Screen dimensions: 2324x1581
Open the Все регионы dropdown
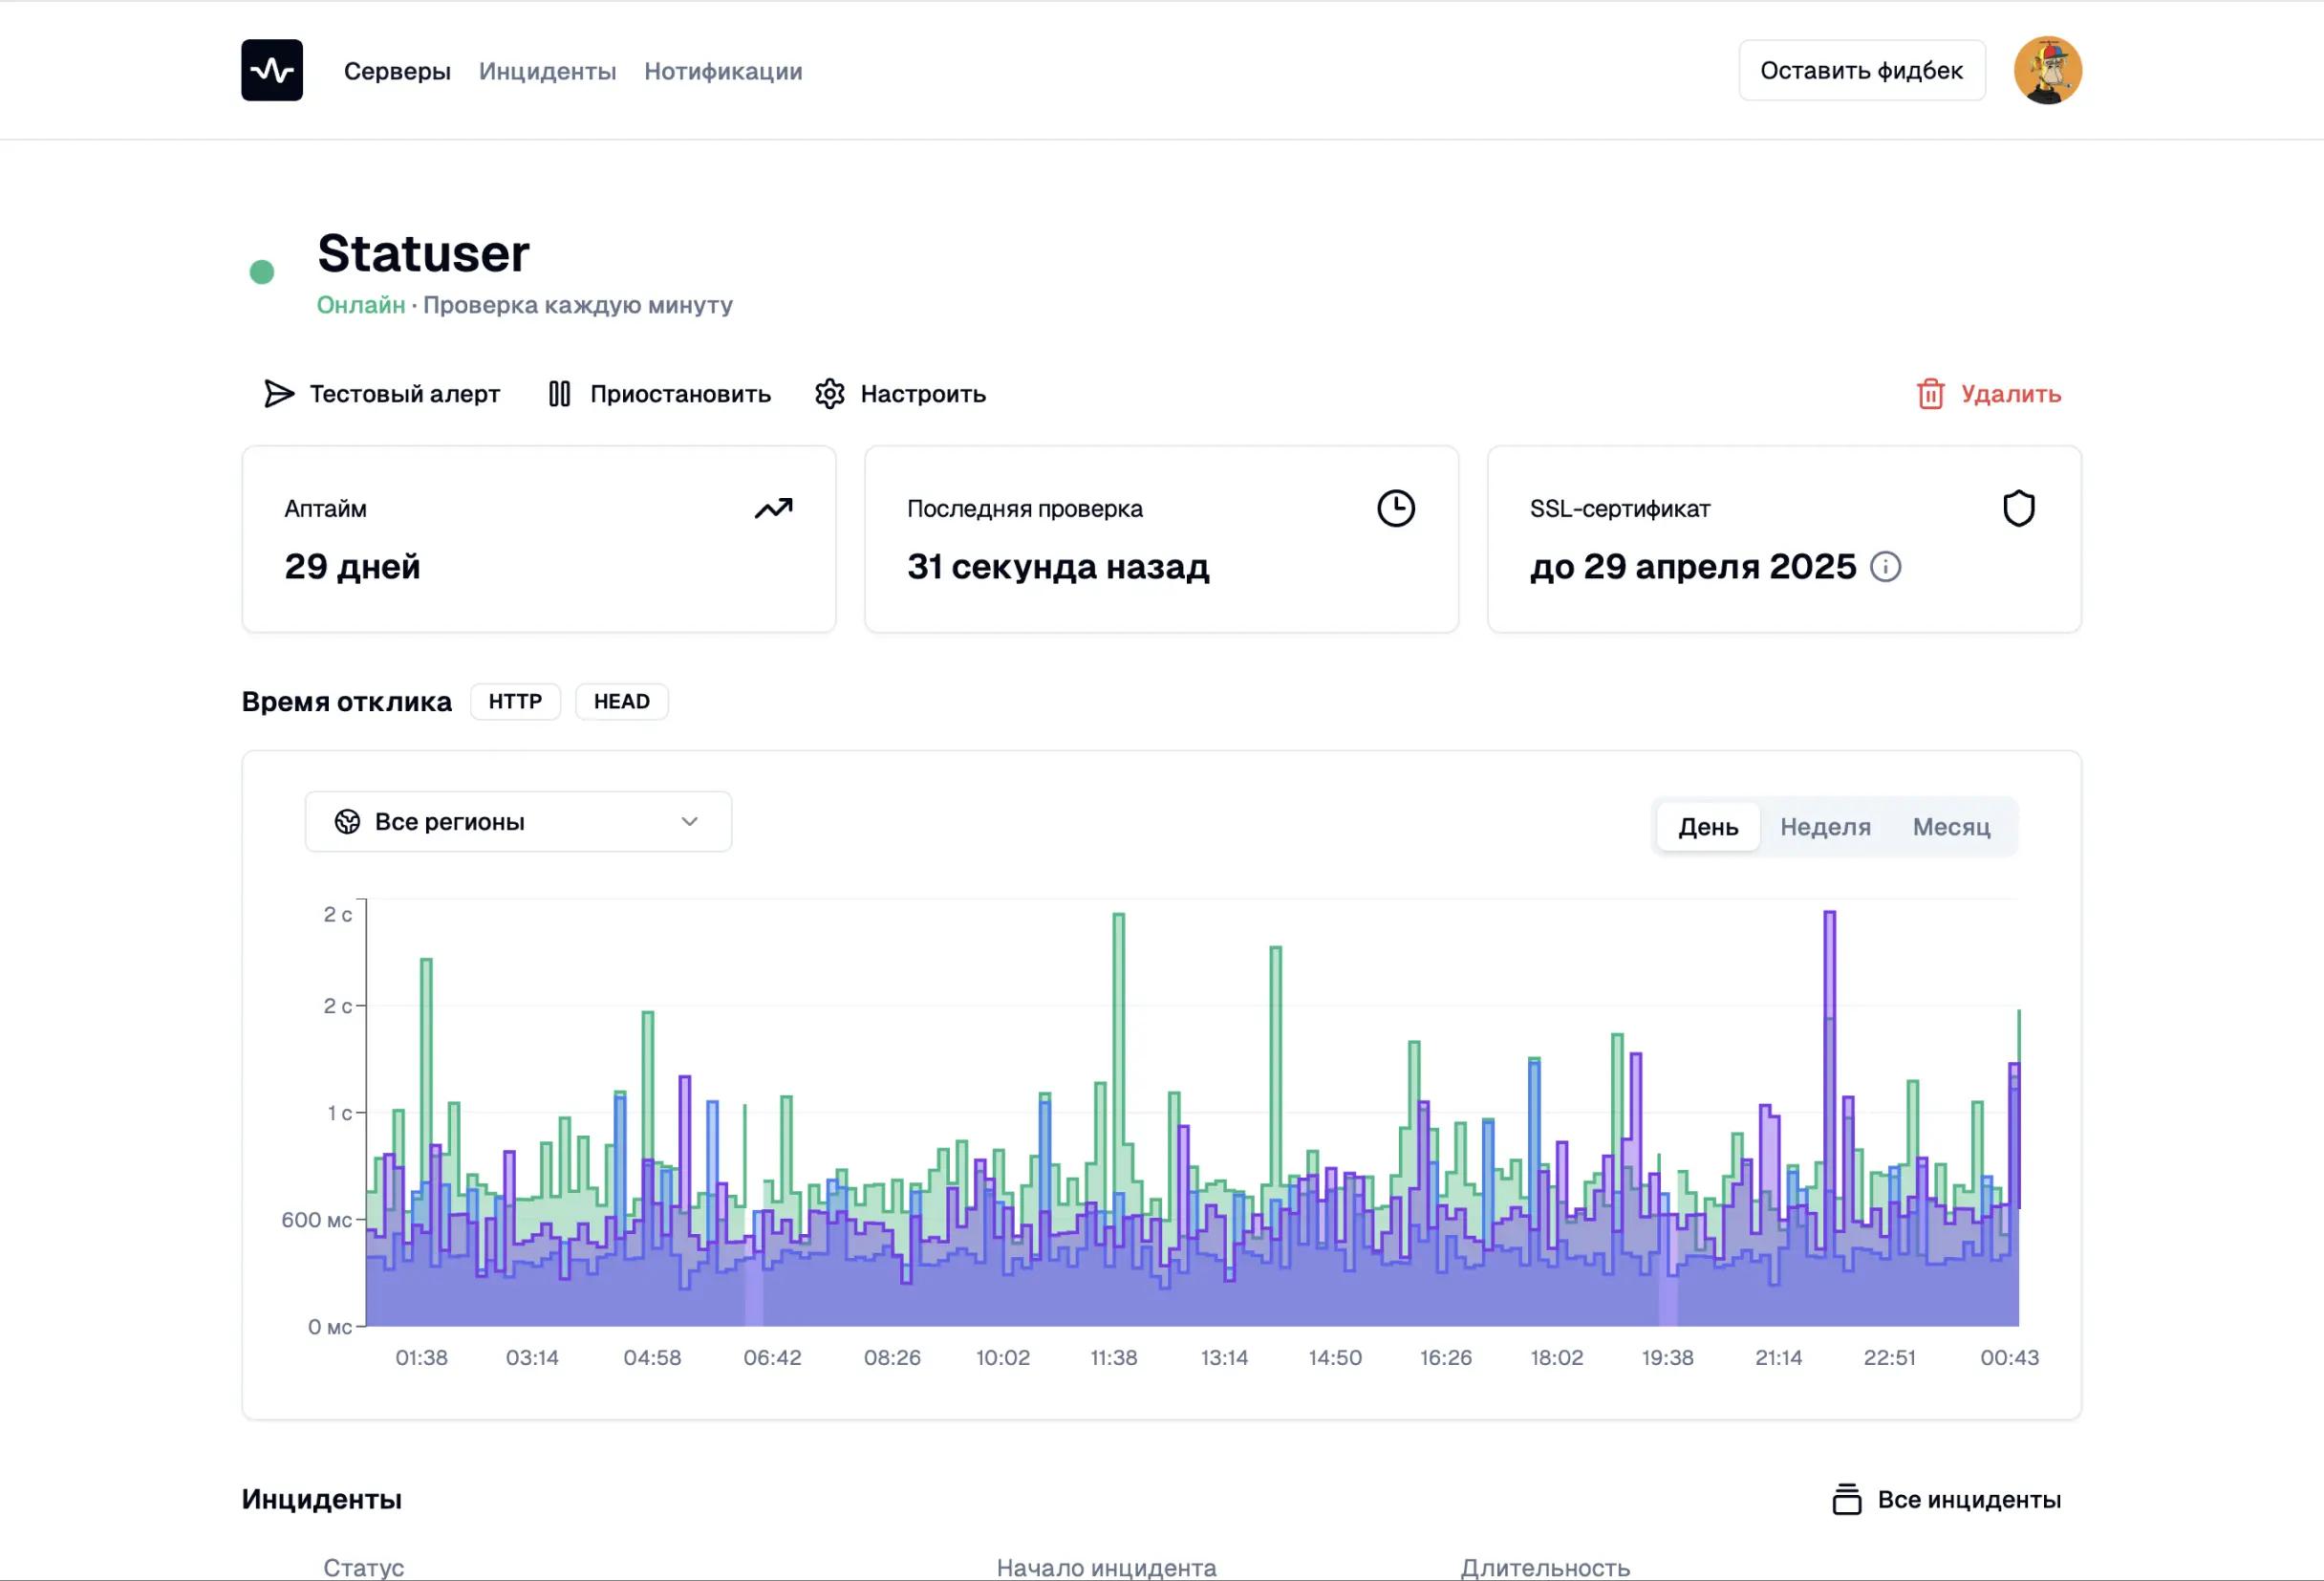tap(517, 821)
